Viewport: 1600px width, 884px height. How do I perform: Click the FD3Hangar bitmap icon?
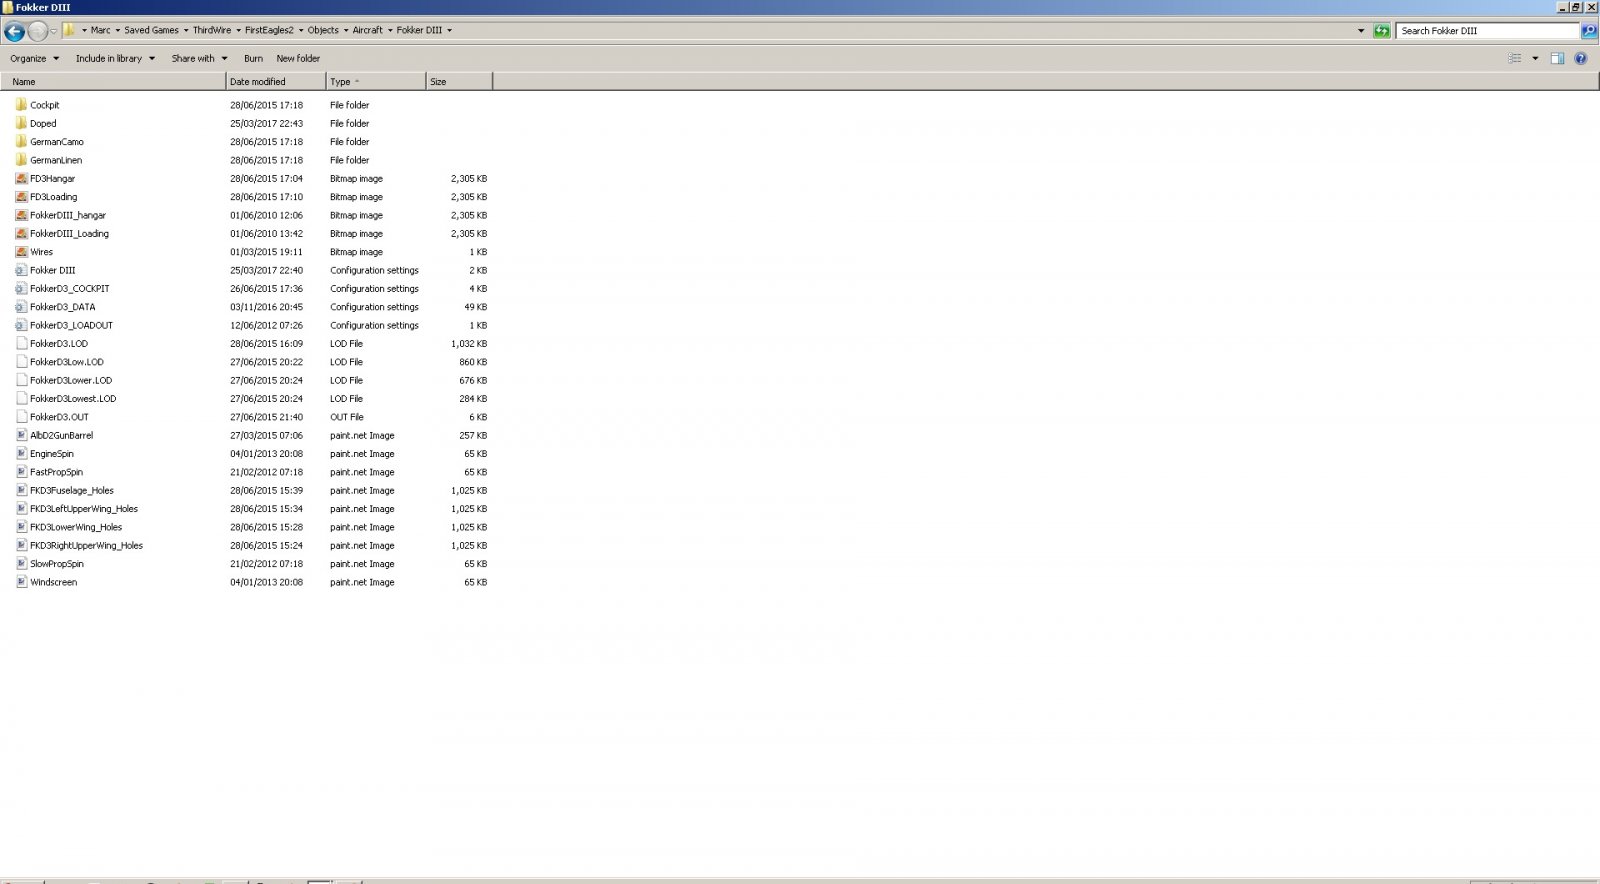[x=21, y=178]
